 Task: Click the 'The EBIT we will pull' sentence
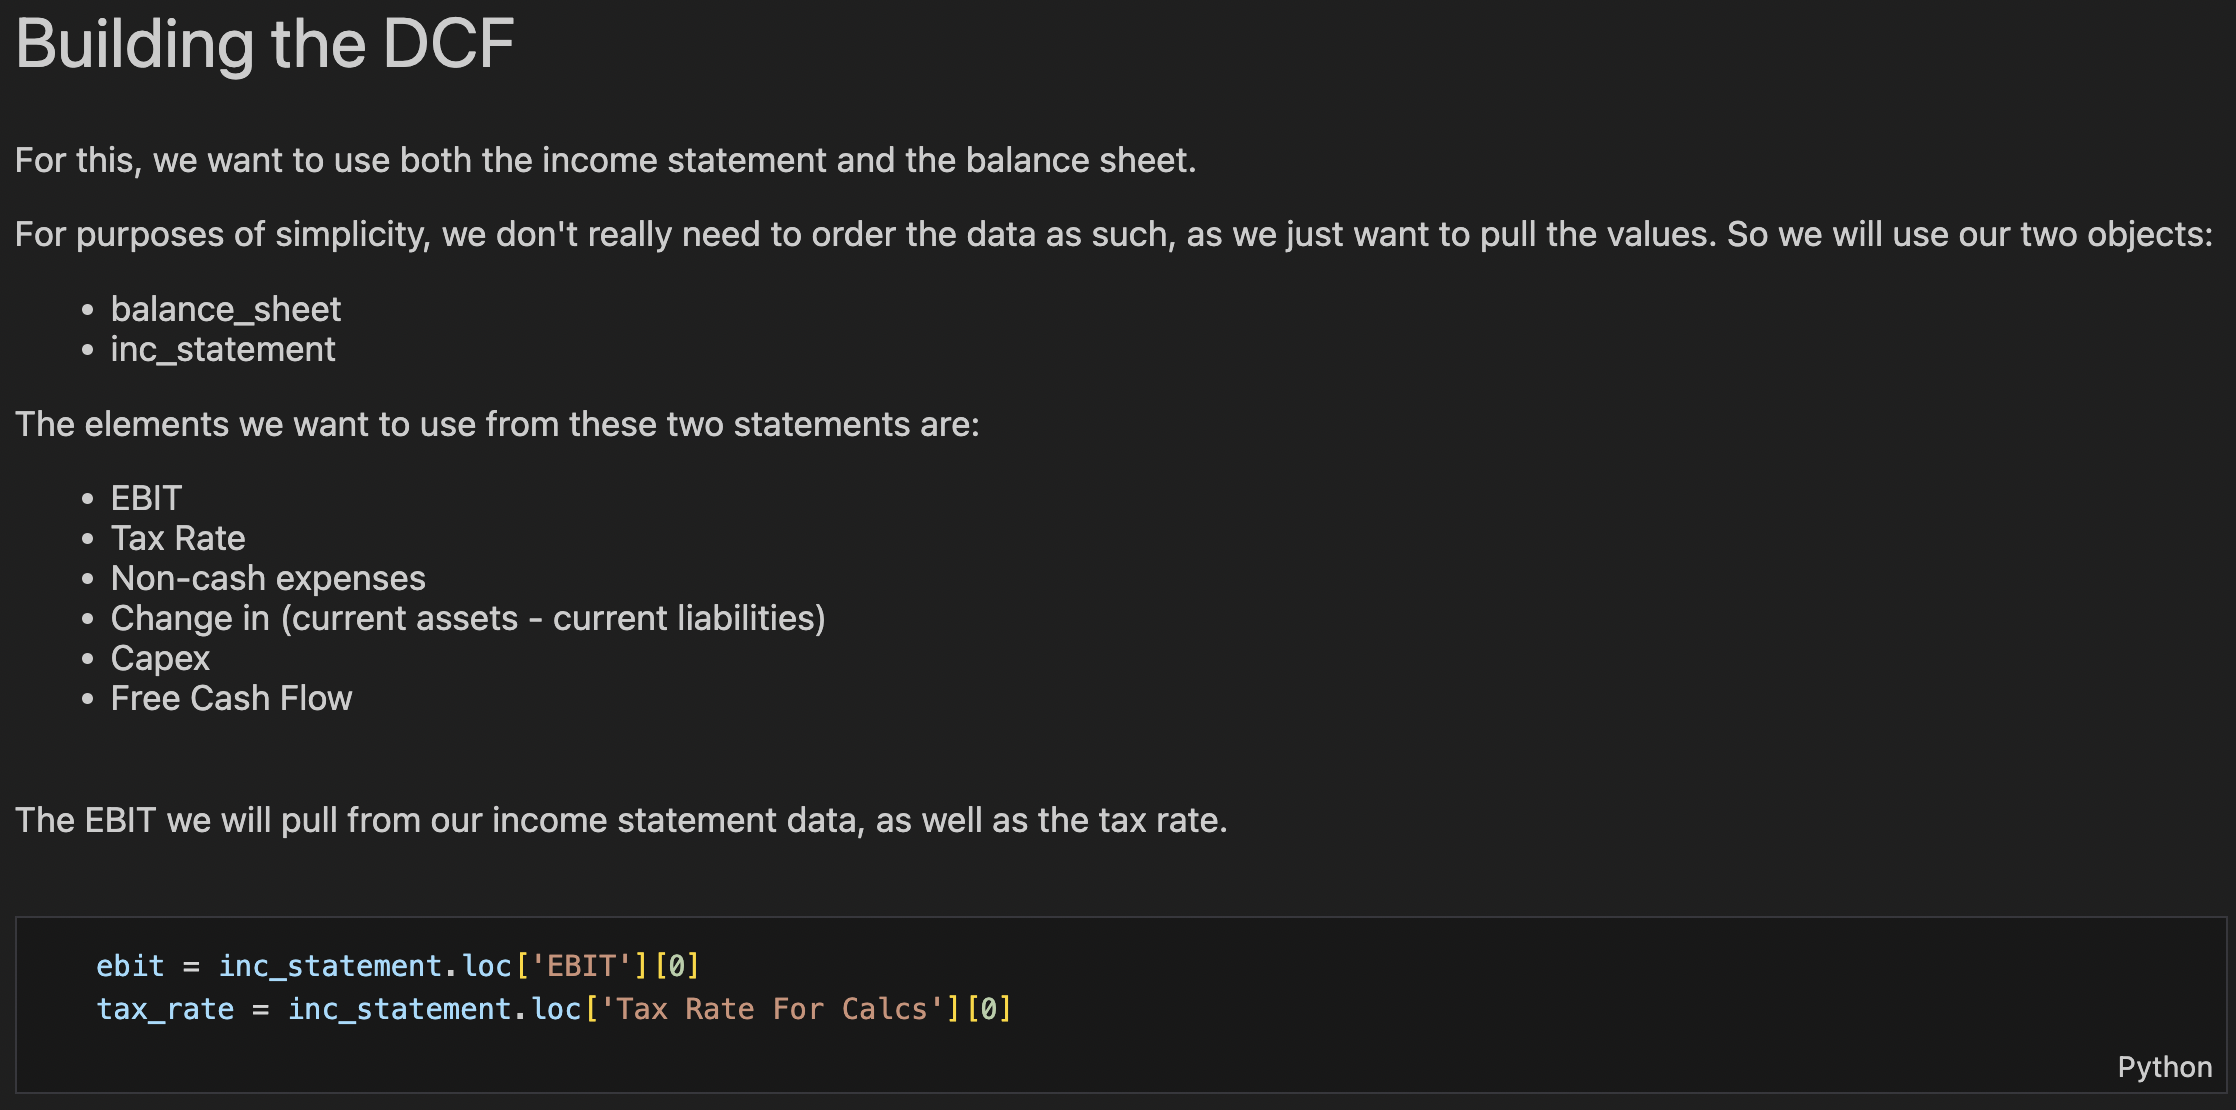click(x=621, y=820)
